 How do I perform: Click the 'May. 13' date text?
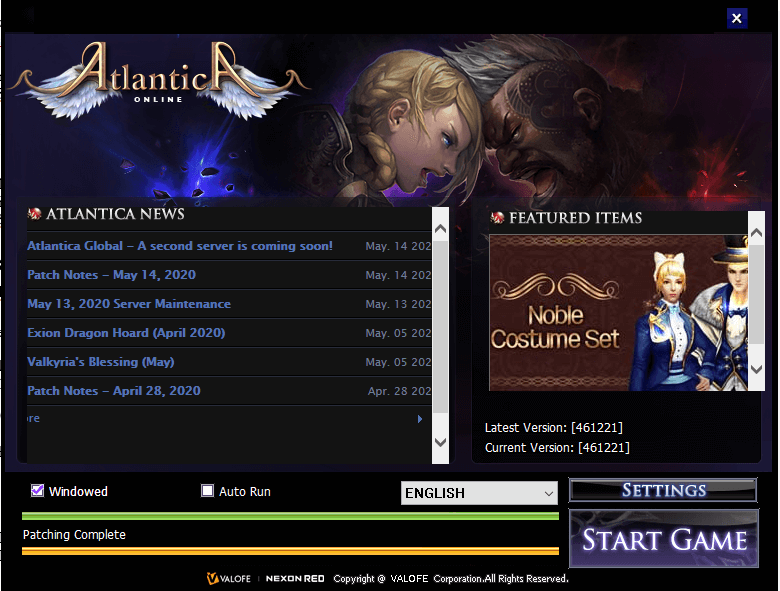click(x=398, y=304)
